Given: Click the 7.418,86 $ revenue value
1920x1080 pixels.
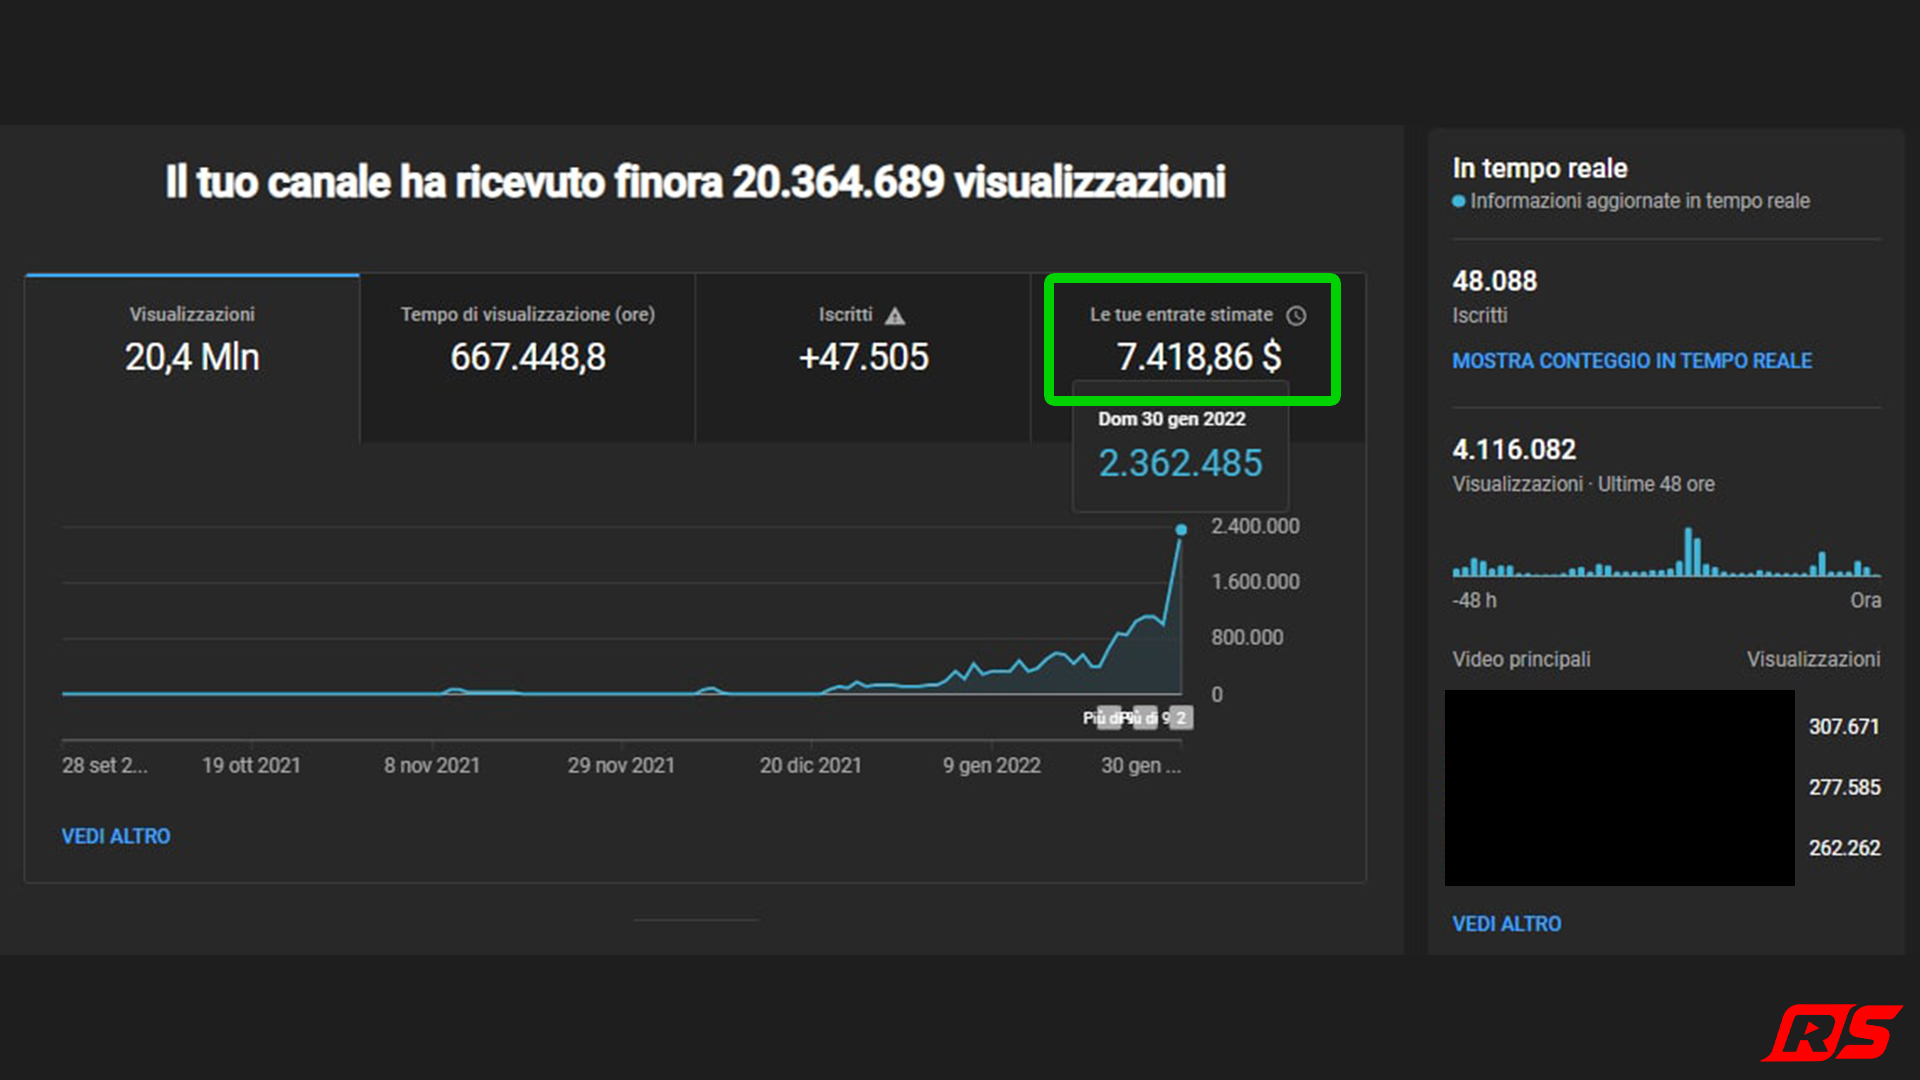Looking at the screenshot, I should (x=1198, y=357).
